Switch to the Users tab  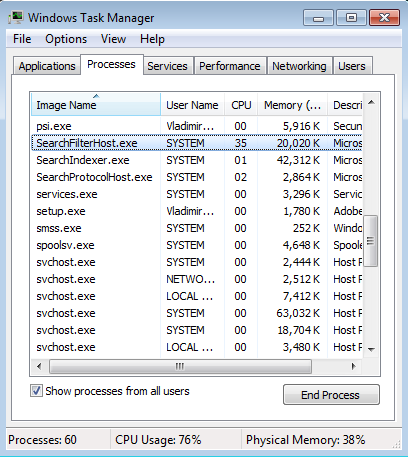coord(352,66)
